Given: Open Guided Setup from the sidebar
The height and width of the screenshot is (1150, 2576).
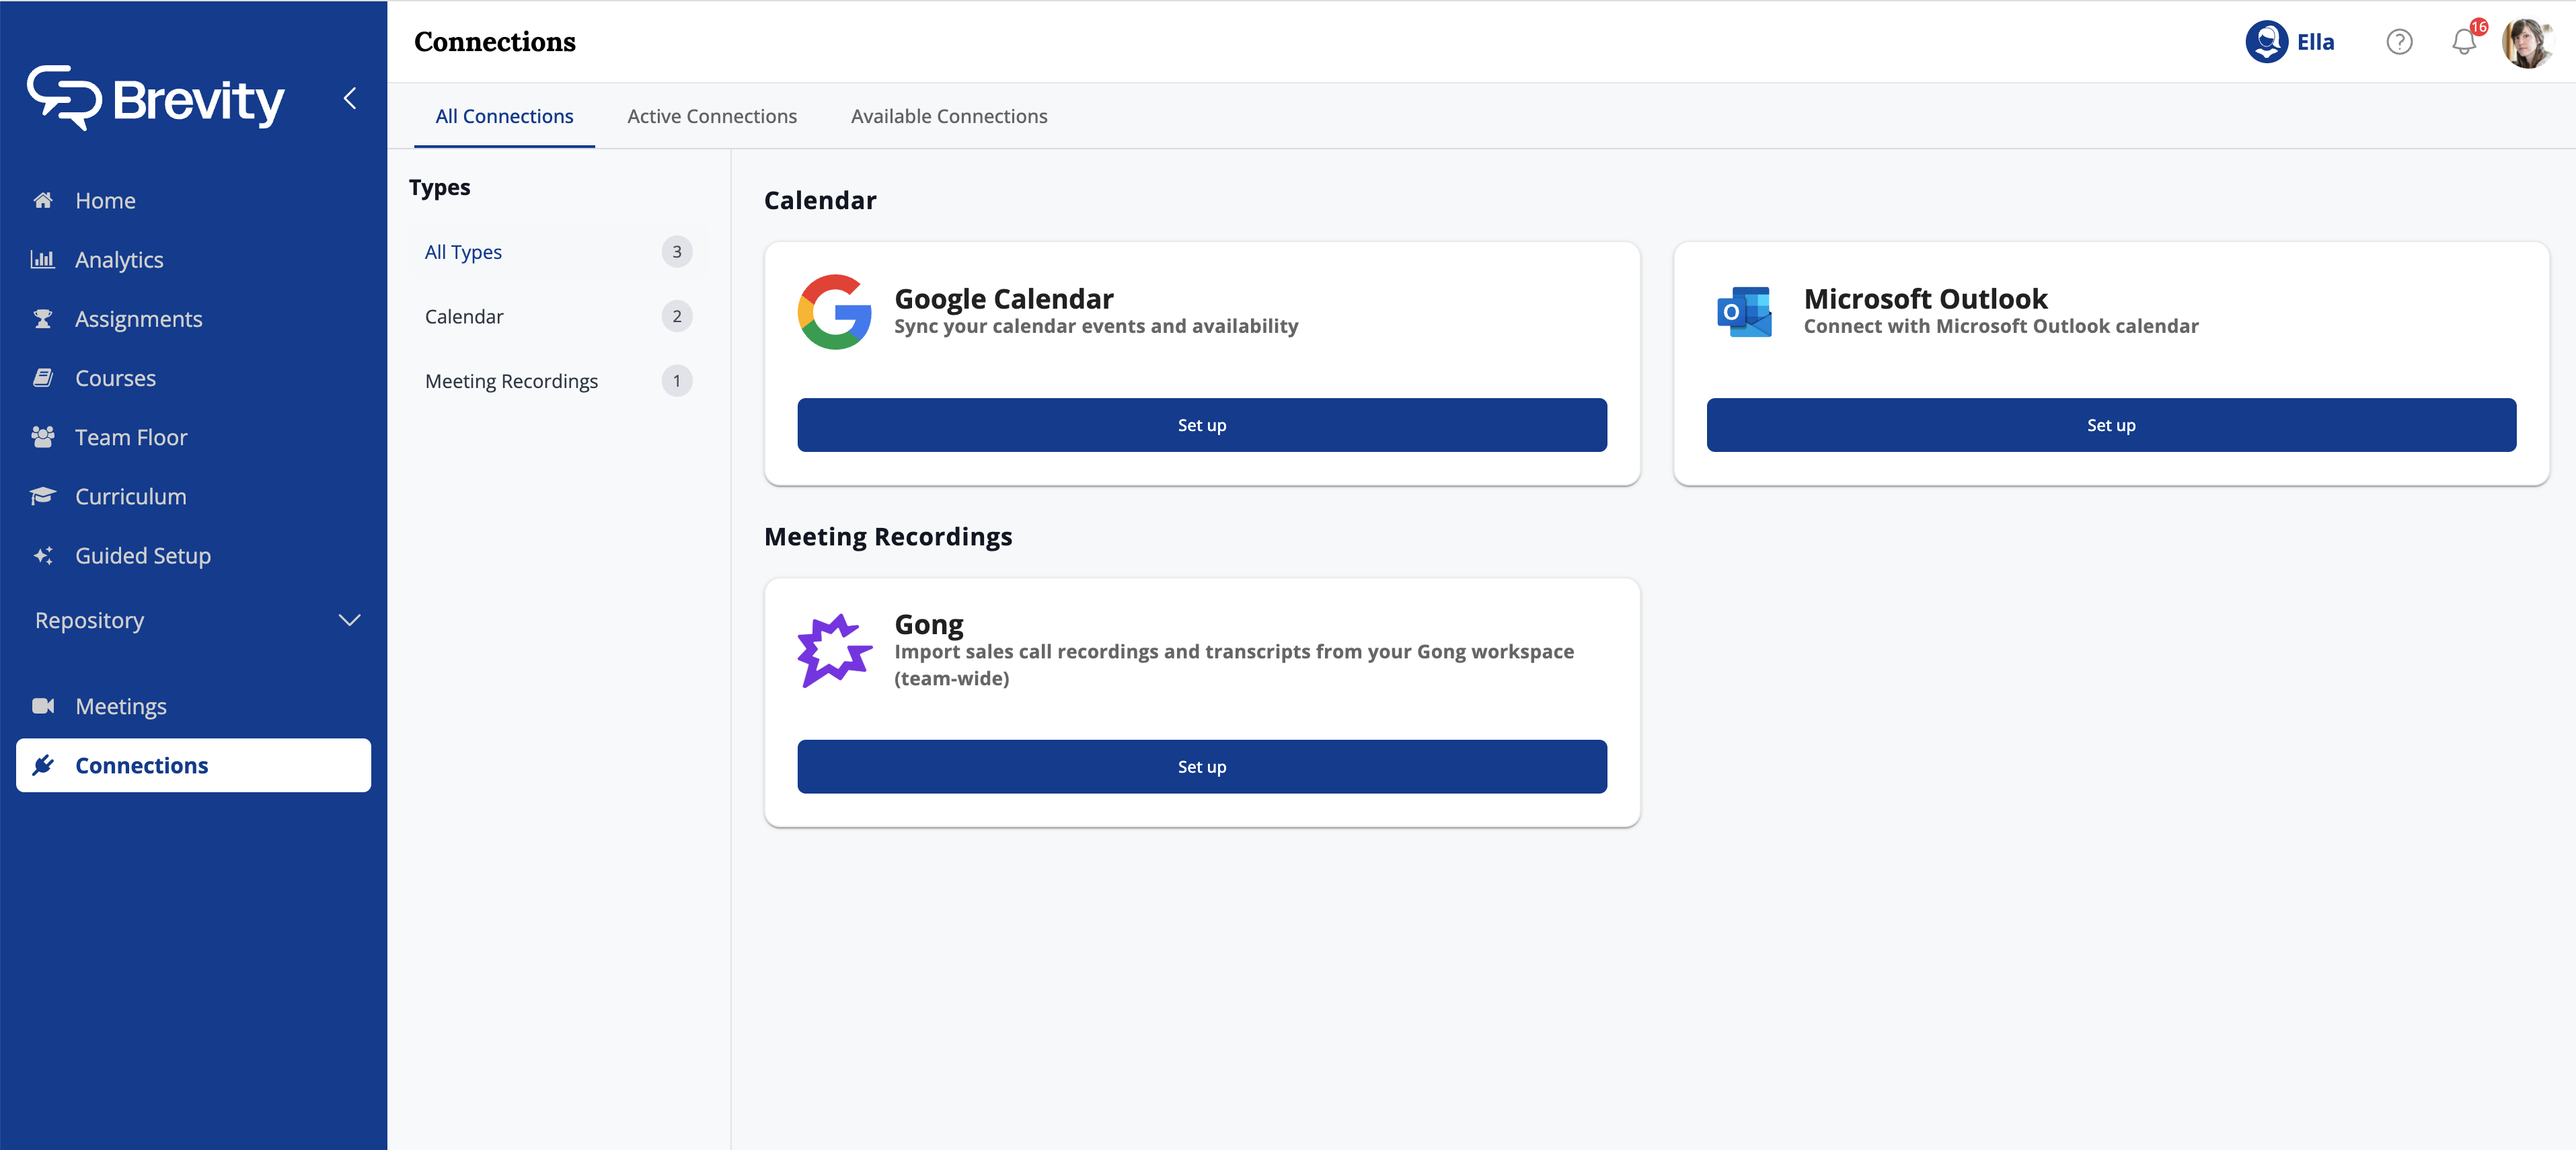Looking at the screenshot, I should click(142, 556).
